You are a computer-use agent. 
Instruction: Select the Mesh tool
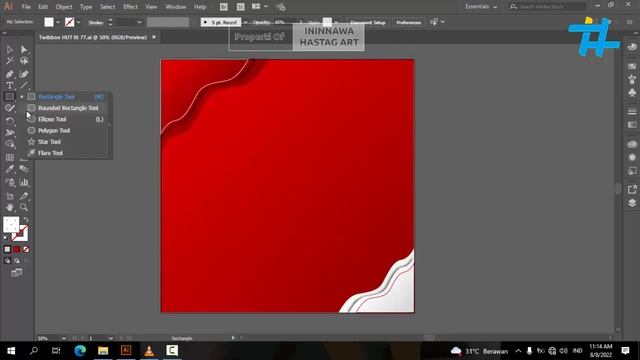coord(9,158)
